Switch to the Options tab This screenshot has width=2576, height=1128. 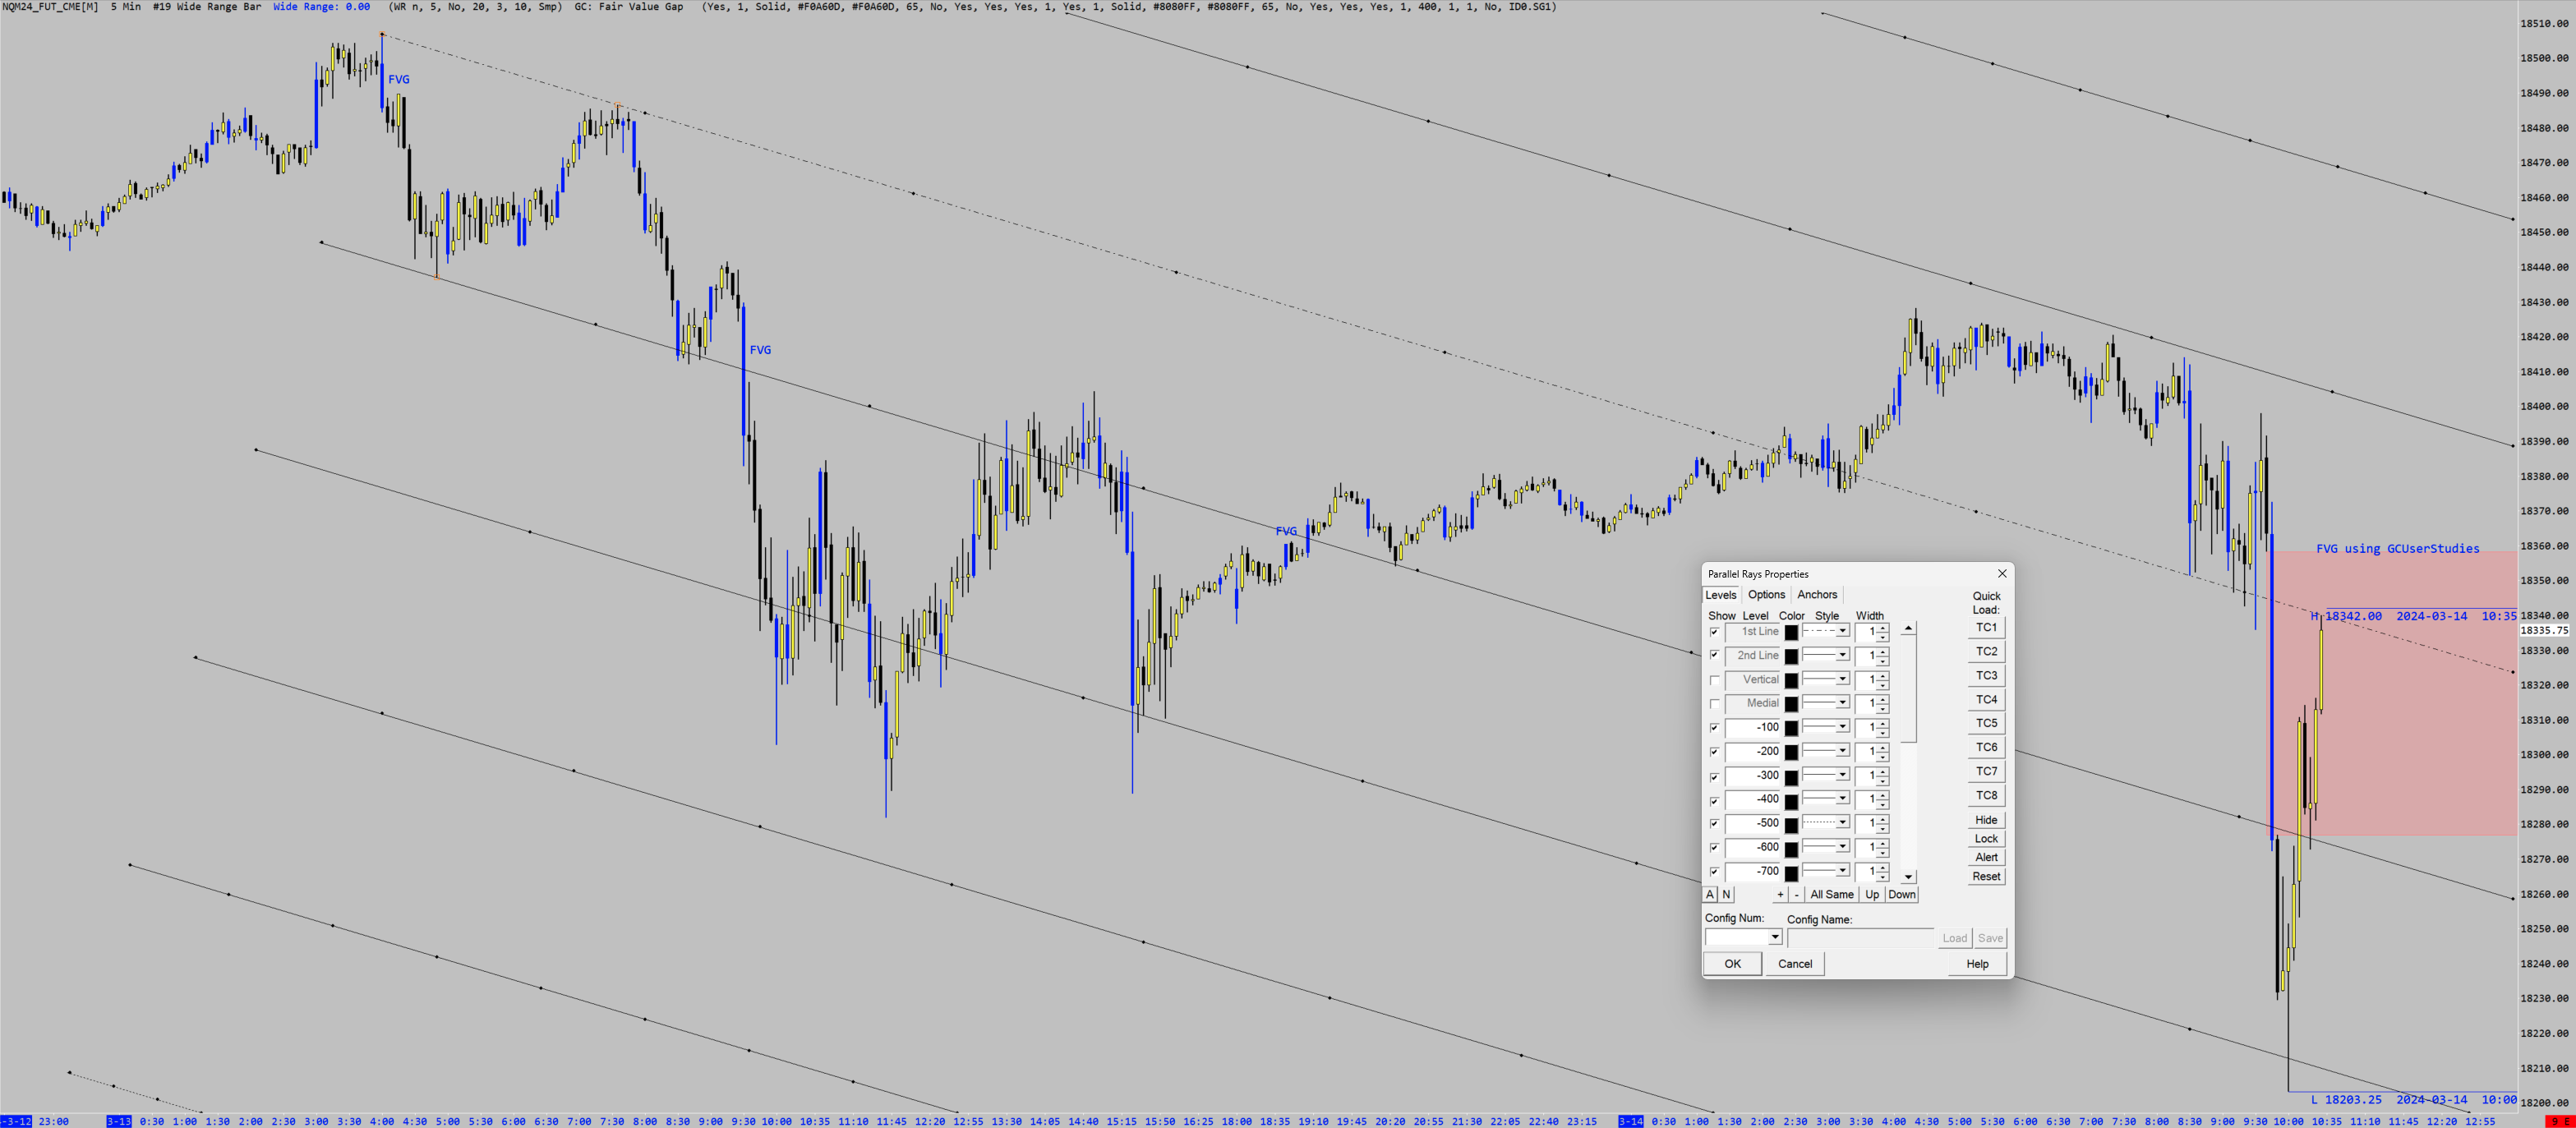click(1766, 595)
